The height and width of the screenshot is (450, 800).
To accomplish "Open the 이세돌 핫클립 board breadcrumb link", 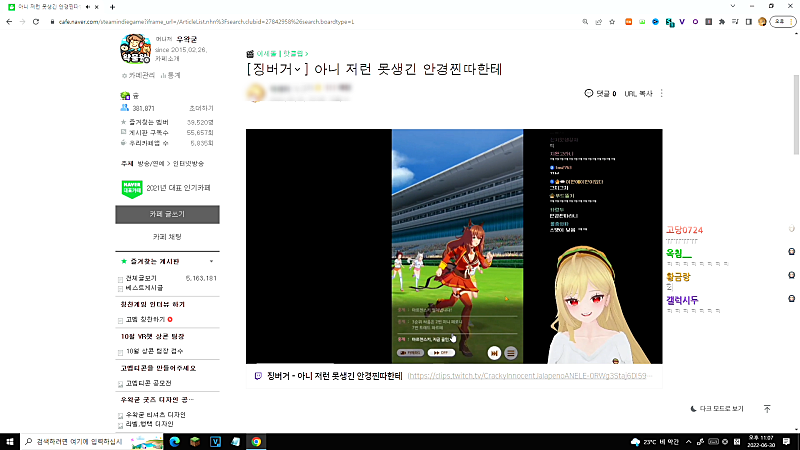I will [282, 54].
